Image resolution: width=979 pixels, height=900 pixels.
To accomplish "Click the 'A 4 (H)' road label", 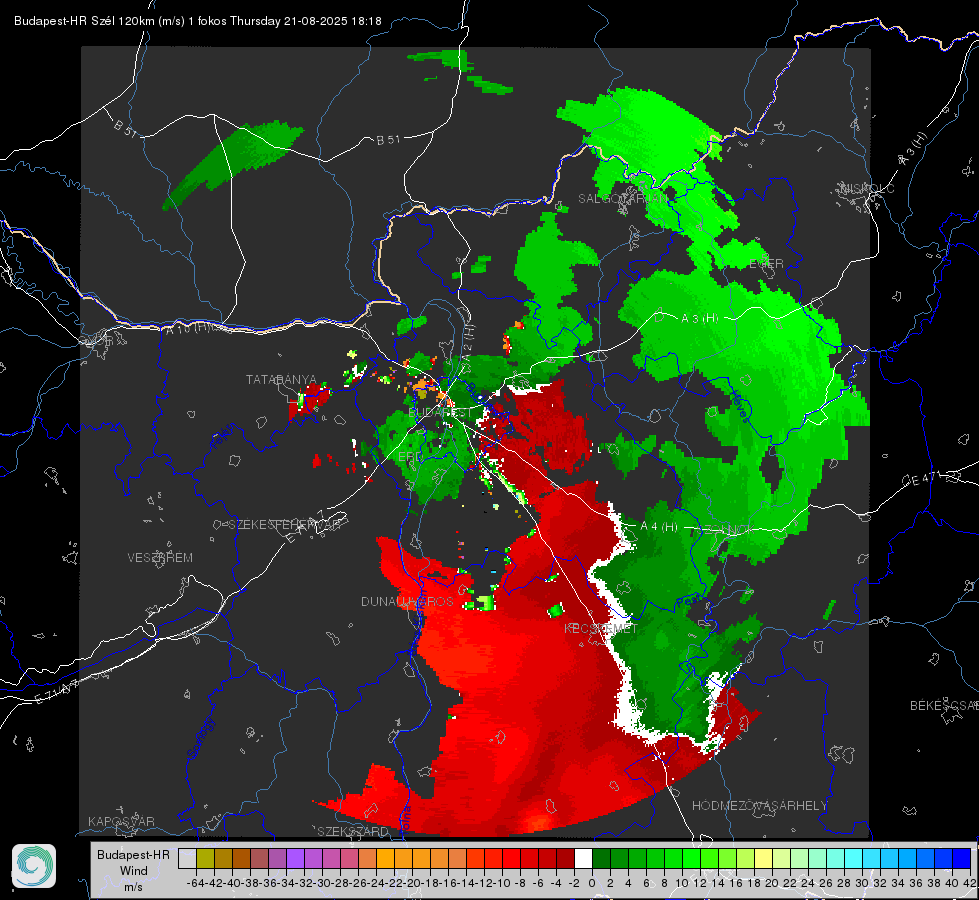I will (x=659, y=527).
